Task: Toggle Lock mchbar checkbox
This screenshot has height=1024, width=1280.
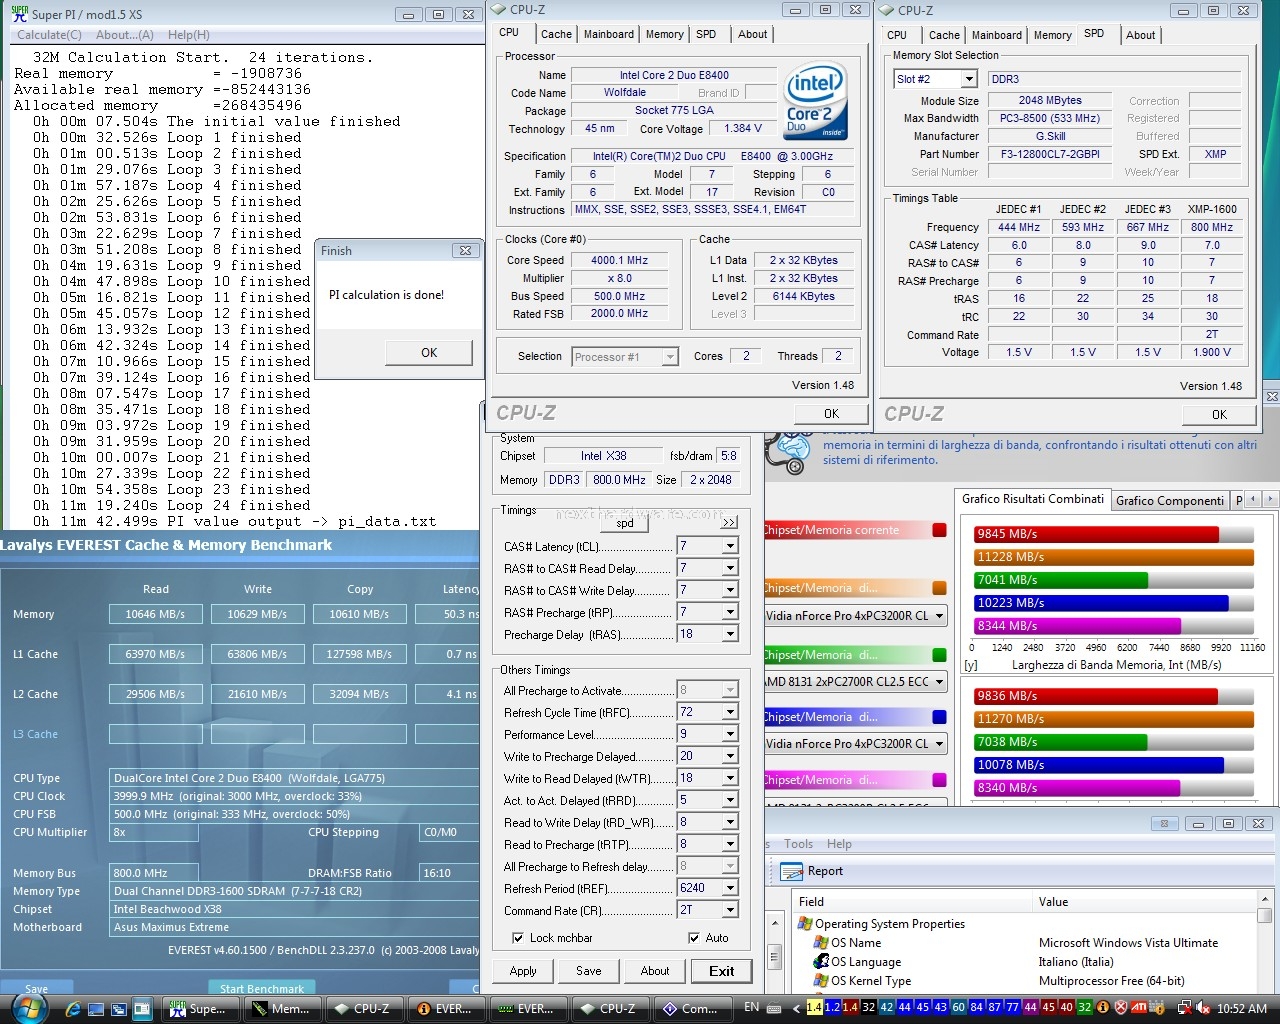Action: coord(517,938)
